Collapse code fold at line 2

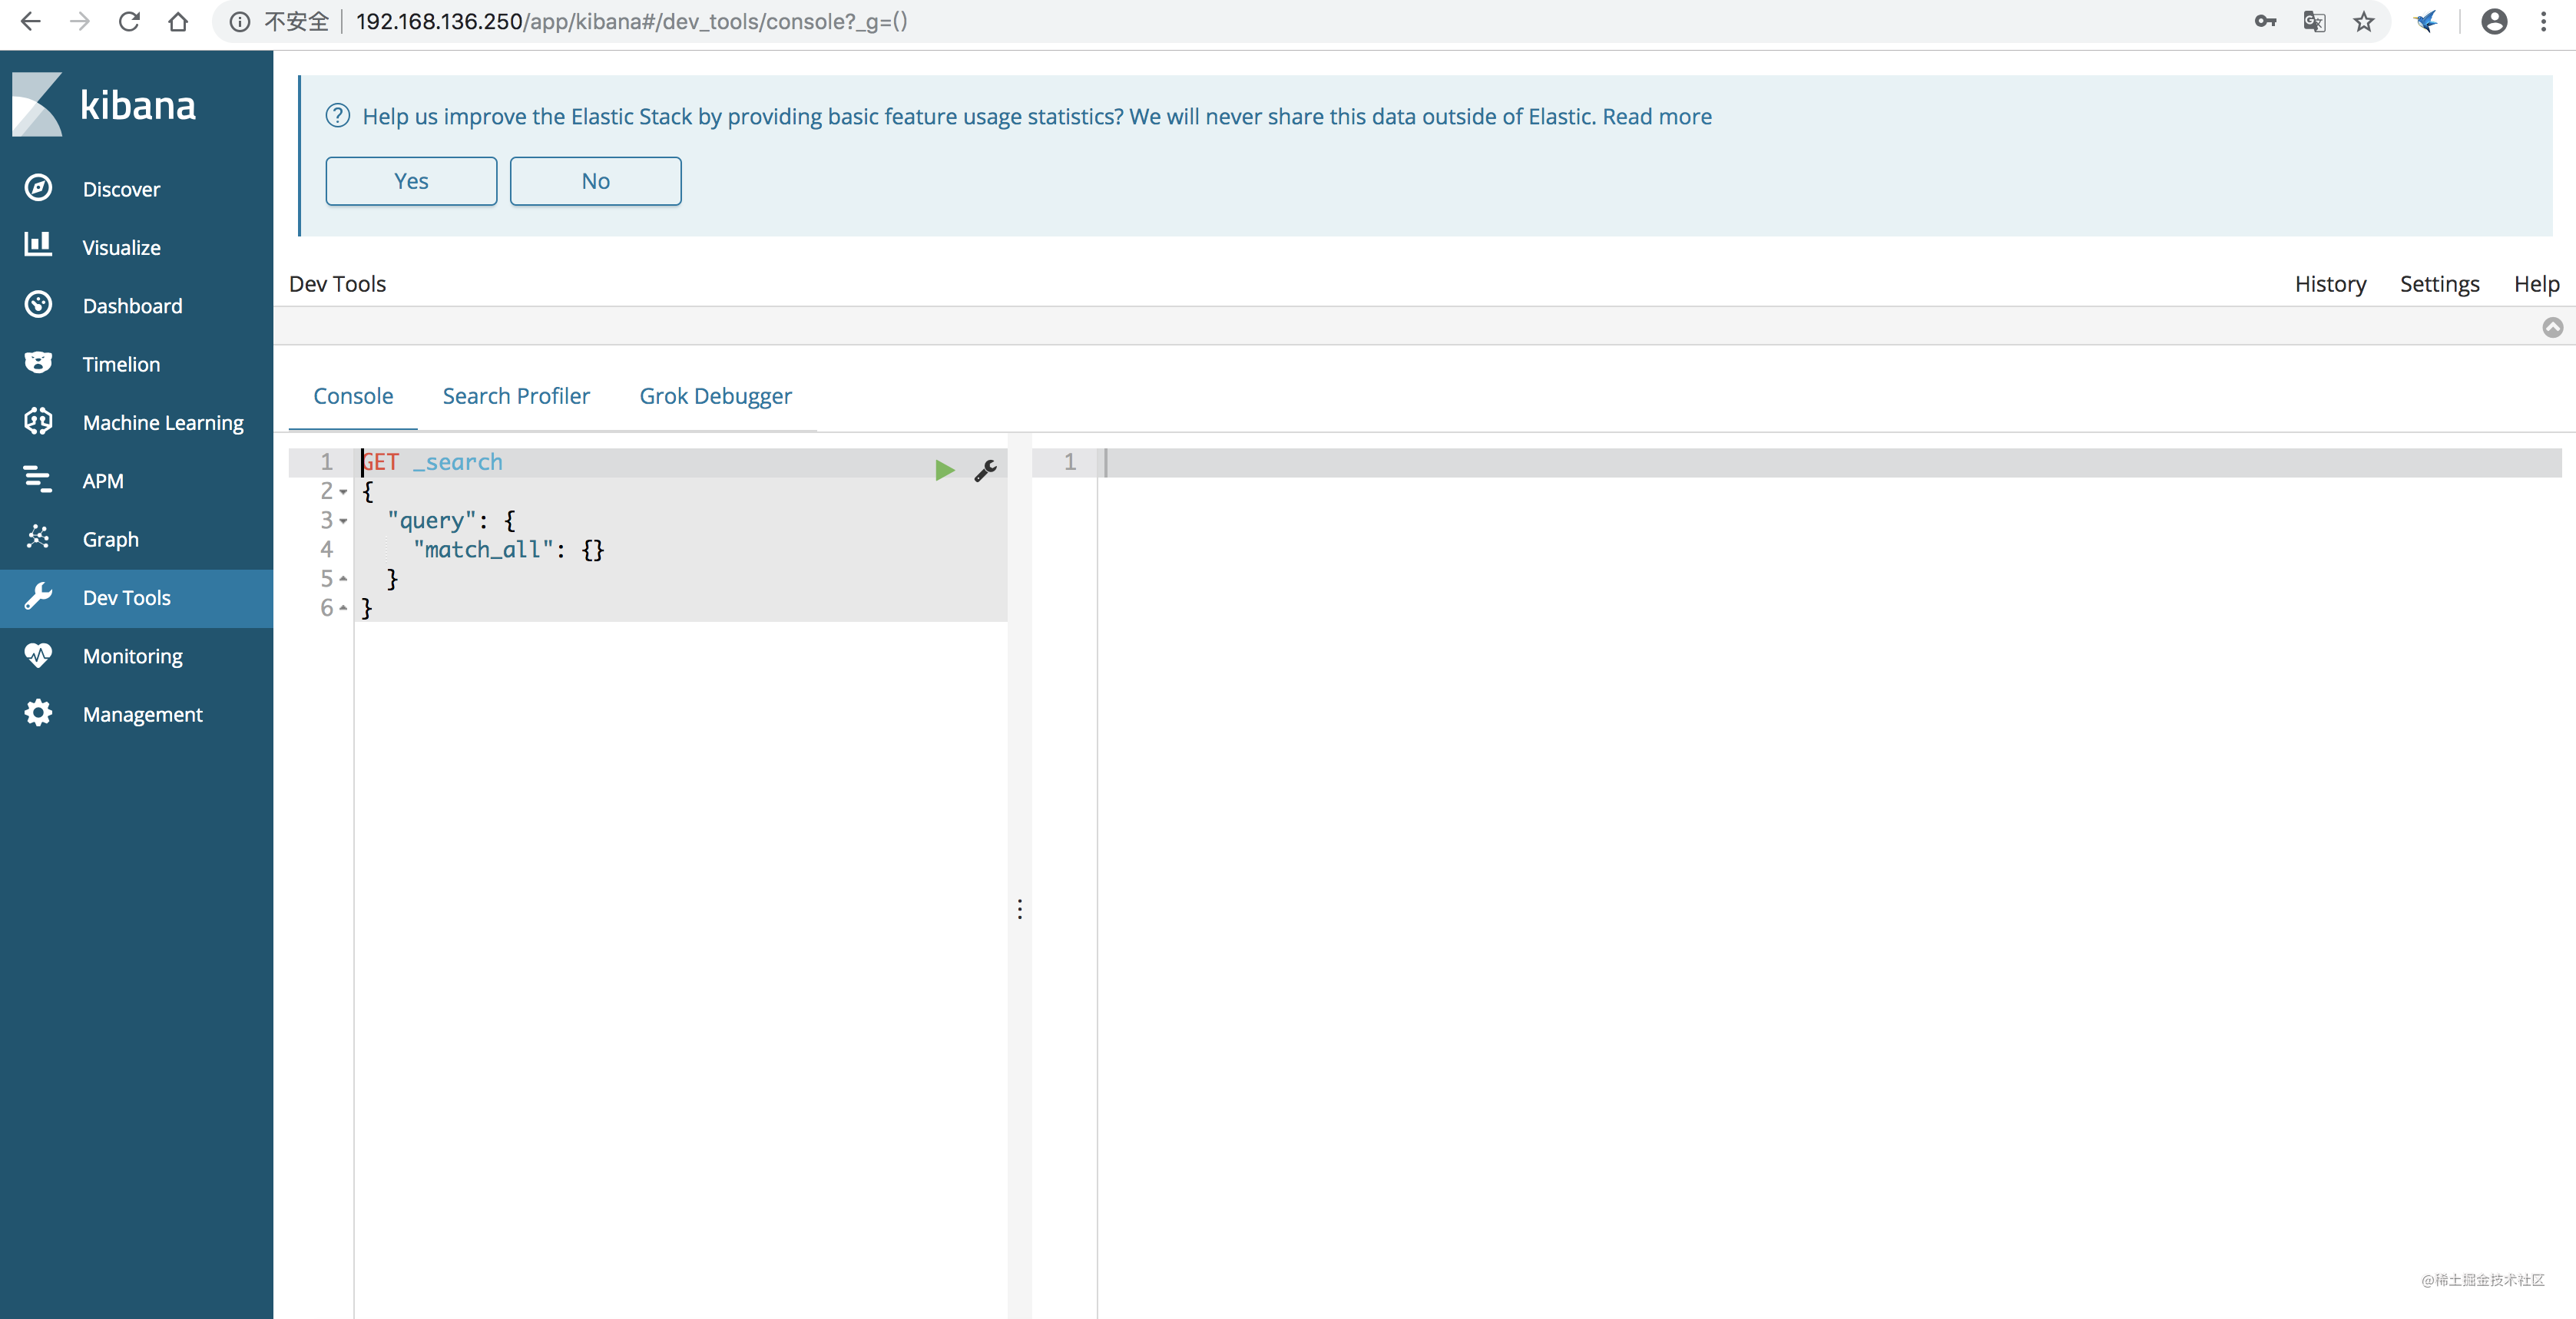[x=343, y=492]
